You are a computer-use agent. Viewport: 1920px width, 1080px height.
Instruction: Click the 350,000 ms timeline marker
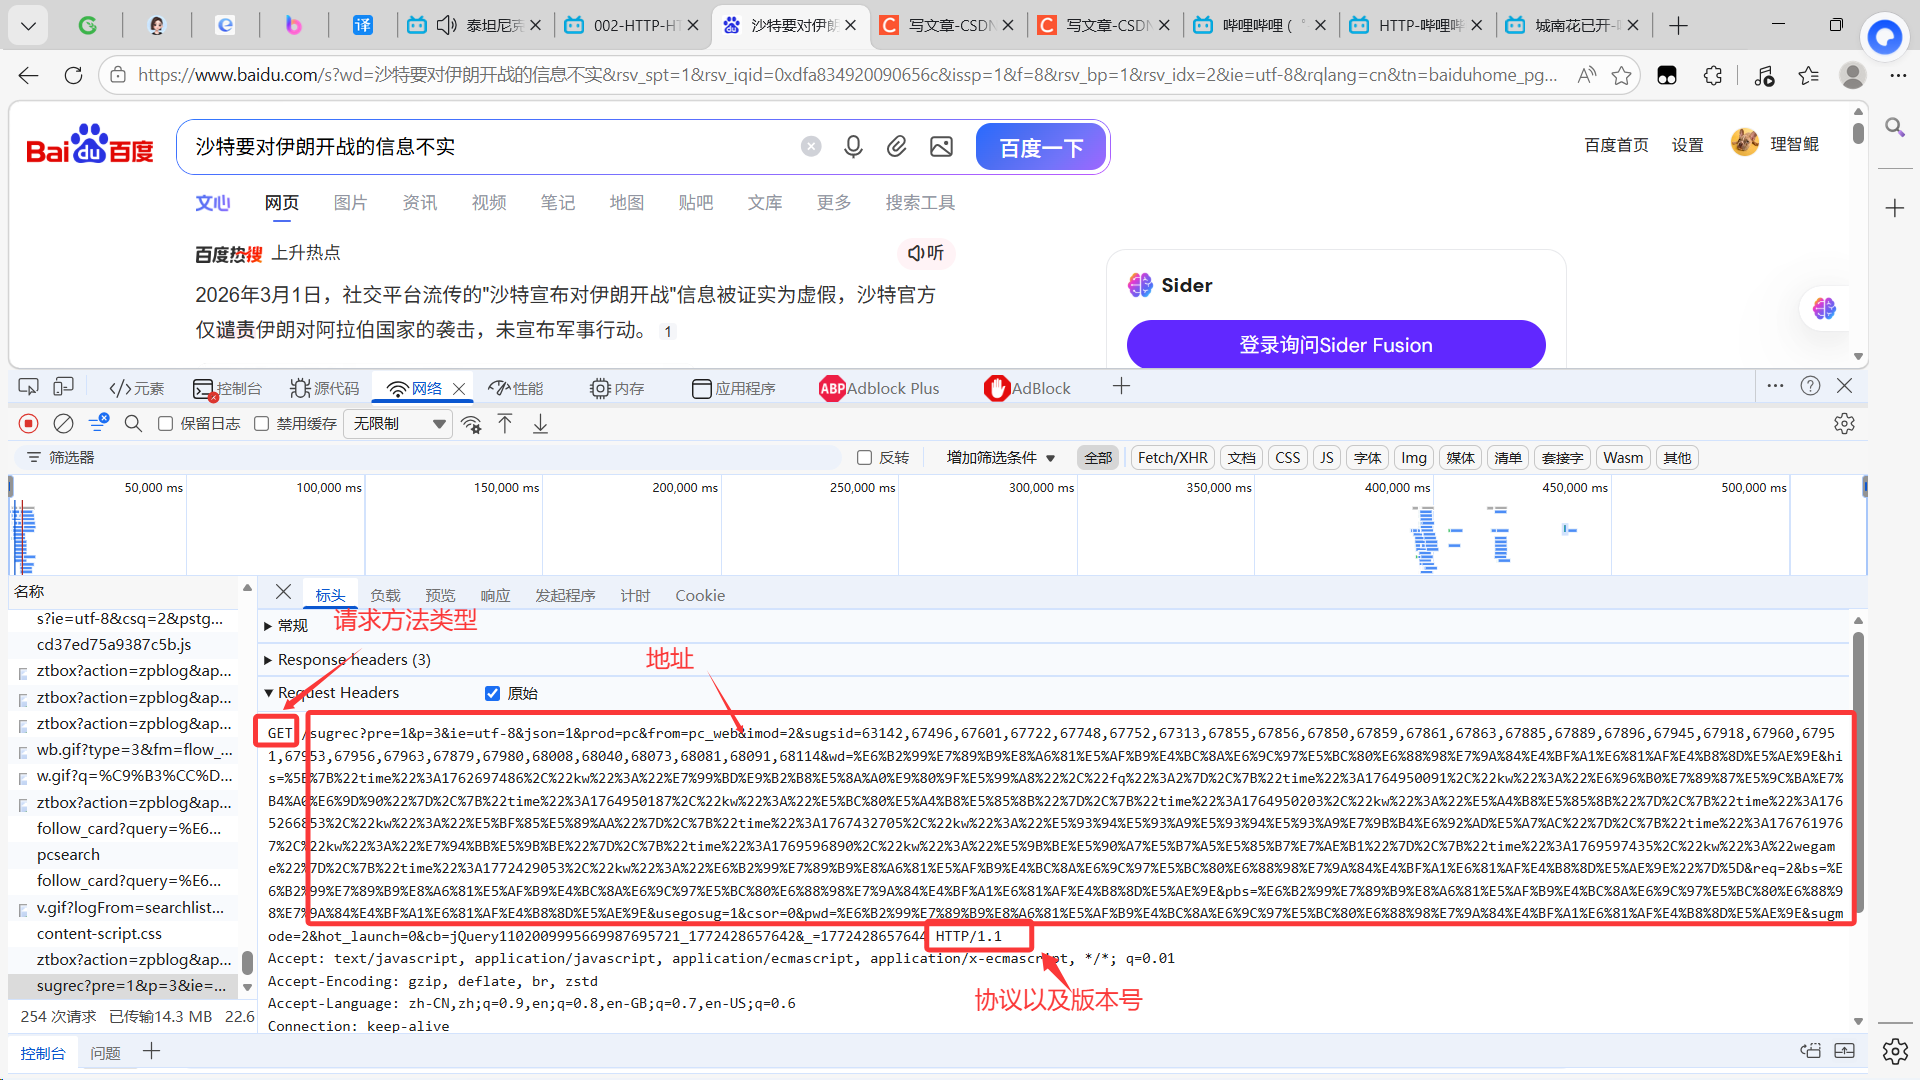pos(1218,488)
